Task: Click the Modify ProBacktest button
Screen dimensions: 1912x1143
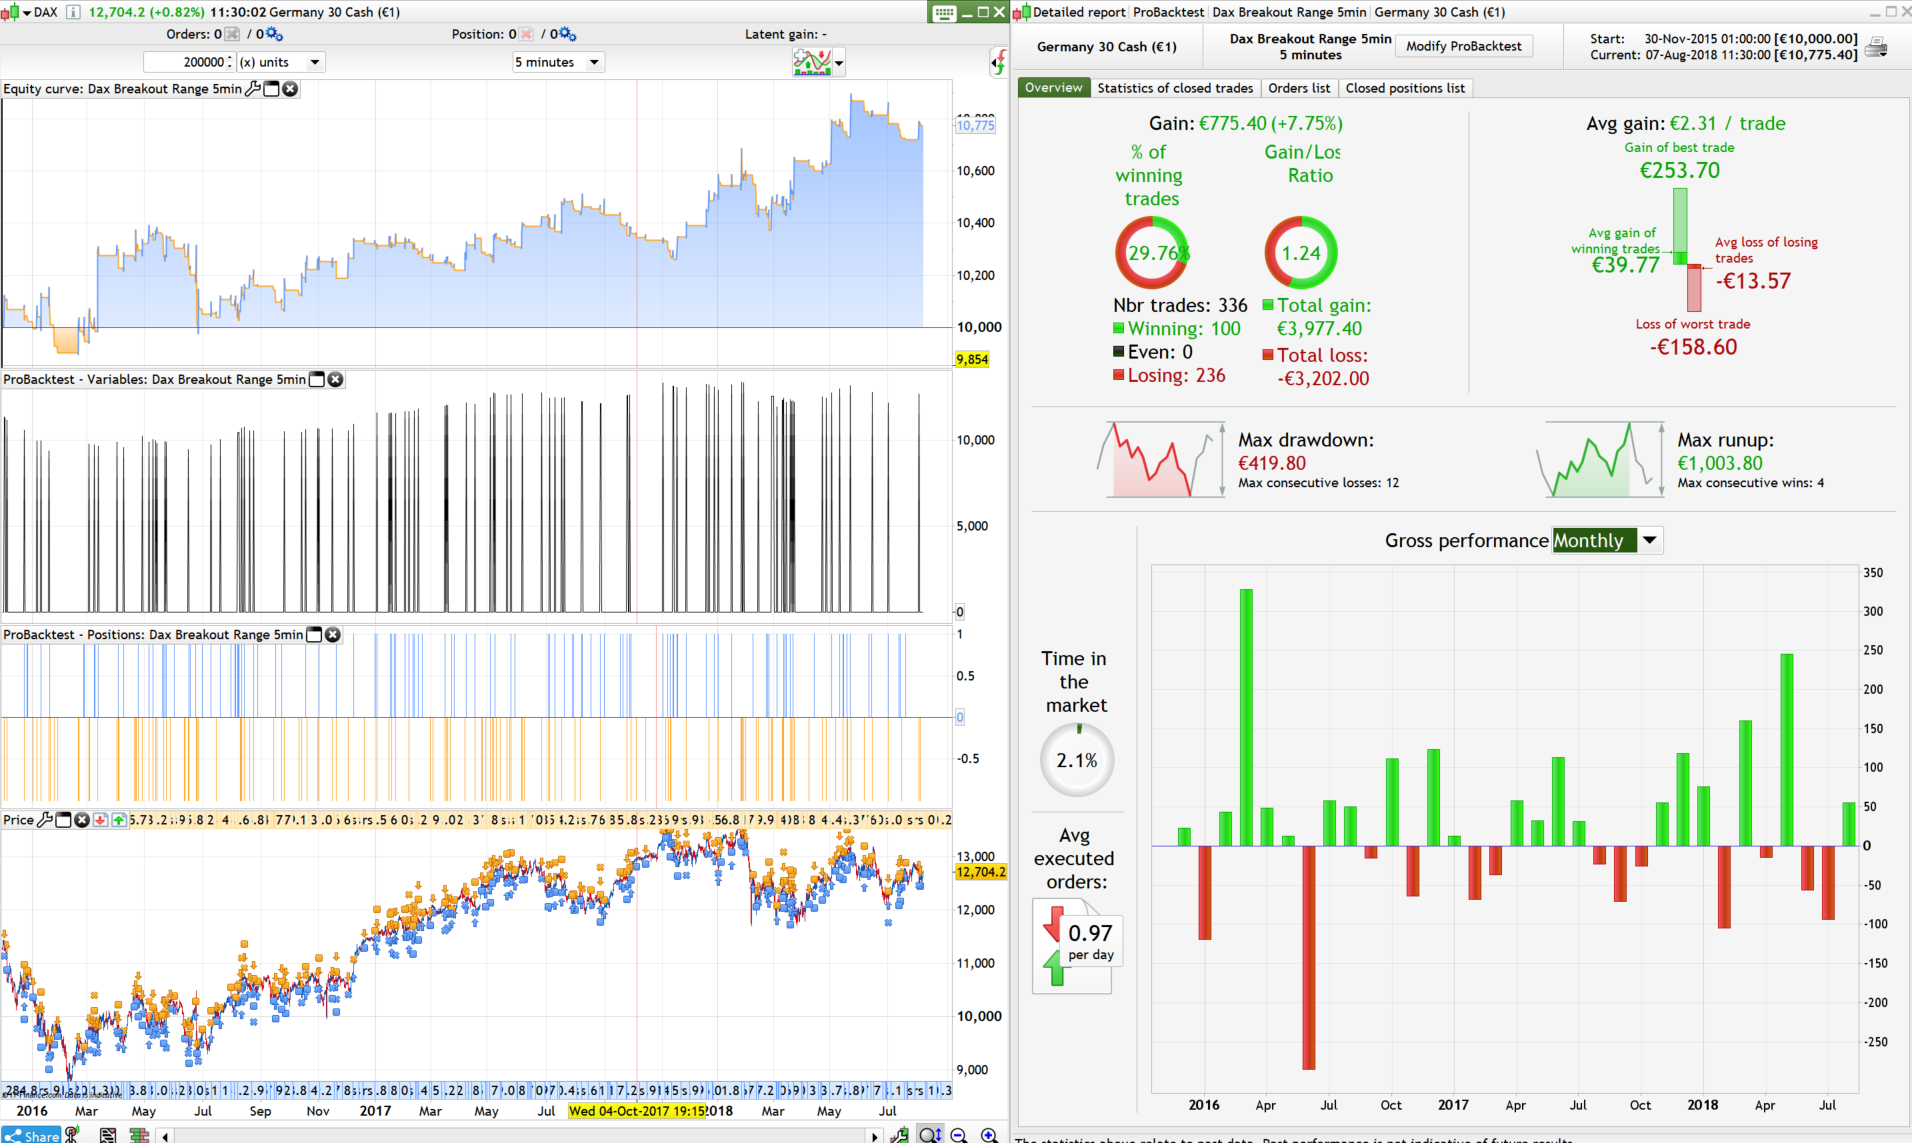Action: [1464, 46]
